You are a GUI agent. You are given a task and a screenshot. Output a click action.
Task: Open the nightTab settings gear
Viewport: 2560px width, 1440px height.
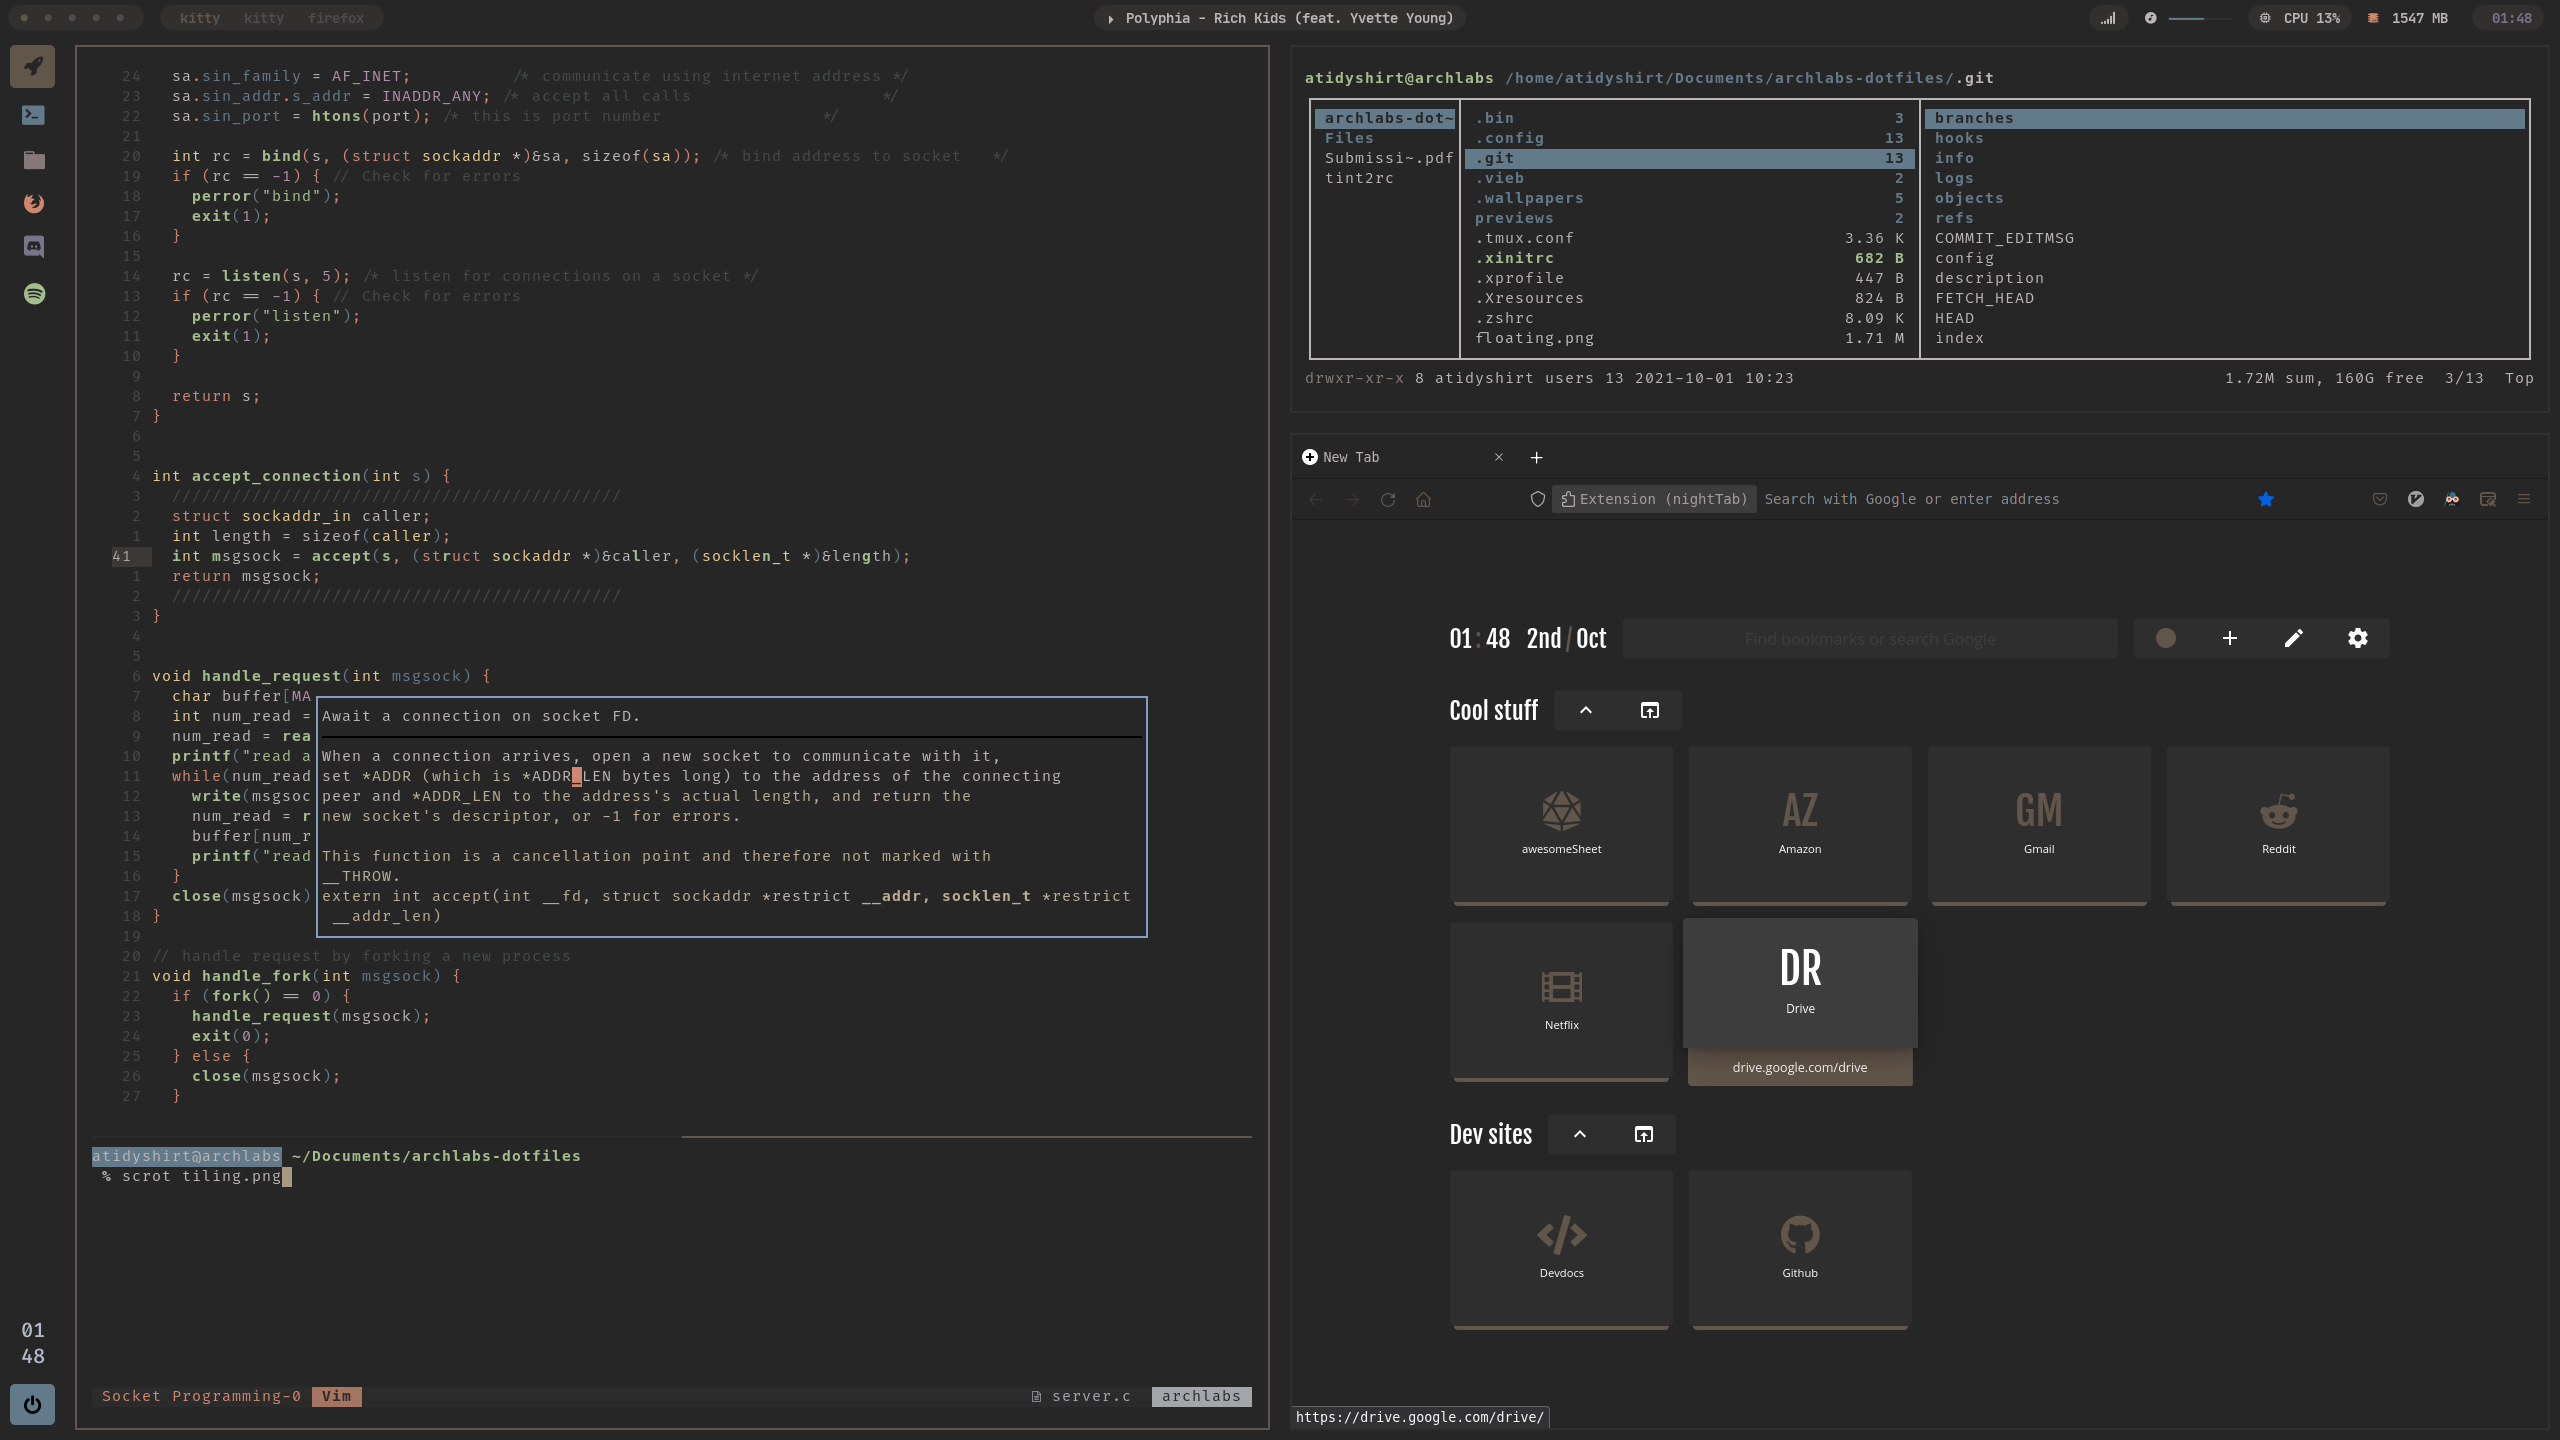tap(2357, 638)
